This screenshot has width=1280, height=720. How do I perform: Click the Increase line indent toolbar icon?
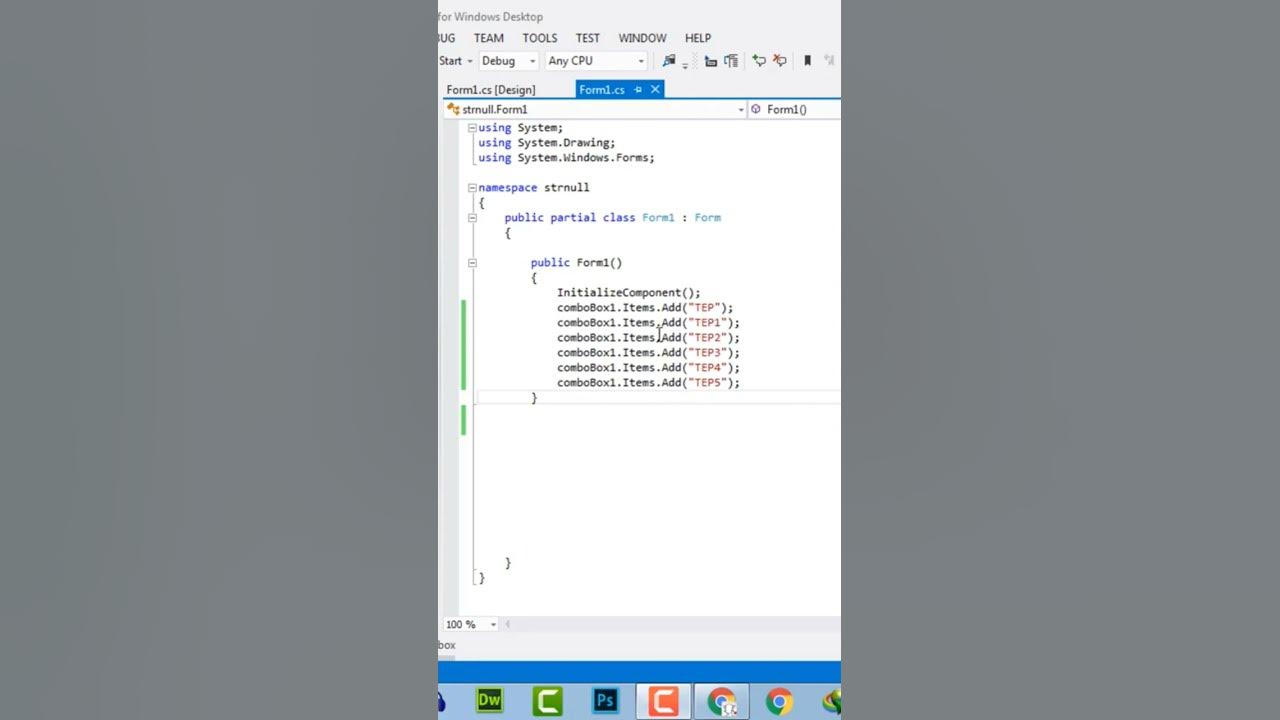(731, 61)
